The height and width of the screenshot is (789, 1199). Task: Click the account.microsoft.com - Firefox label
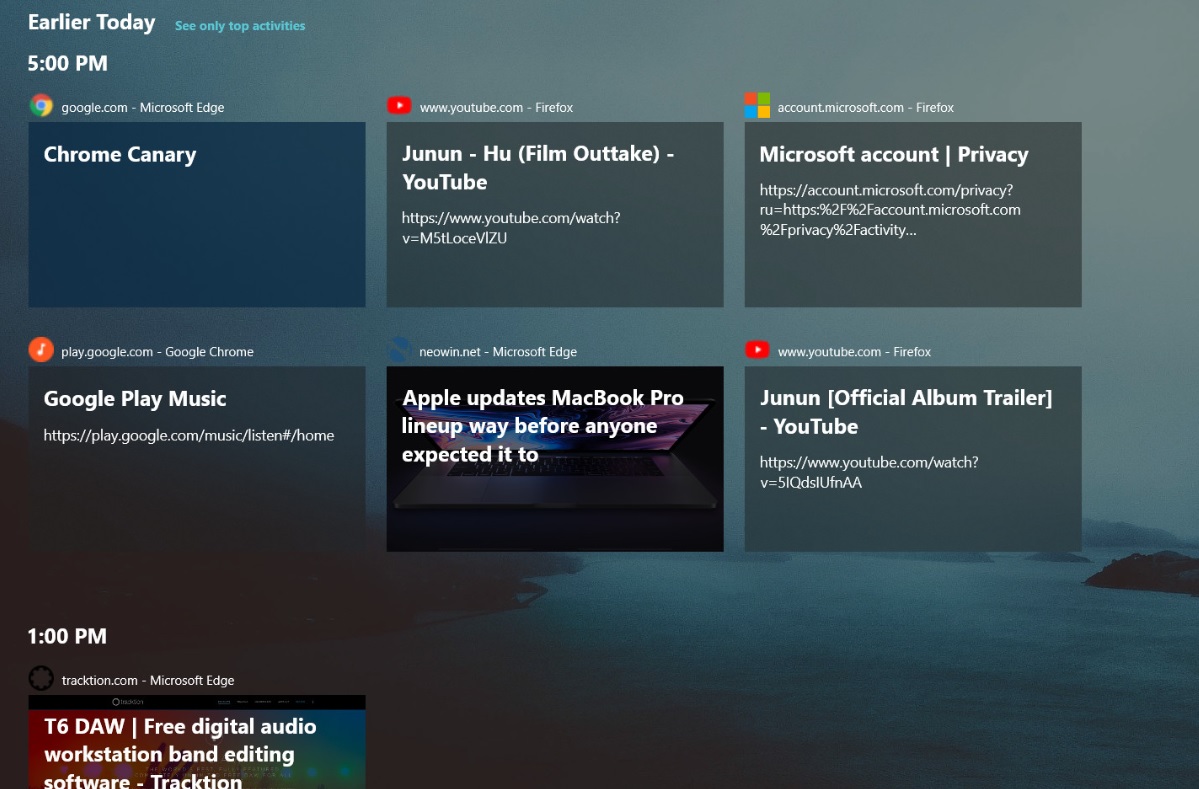point(866,108)
